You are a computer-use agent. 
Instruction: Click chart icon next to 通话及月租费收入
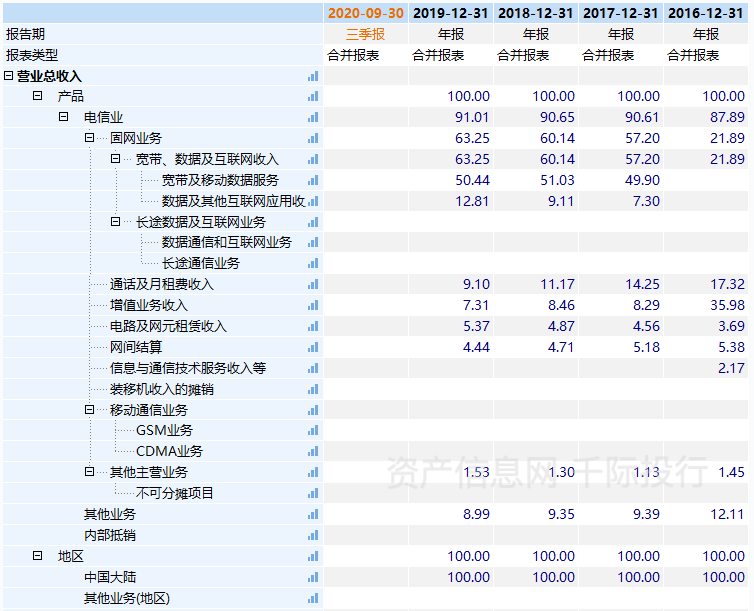(313, 284)
